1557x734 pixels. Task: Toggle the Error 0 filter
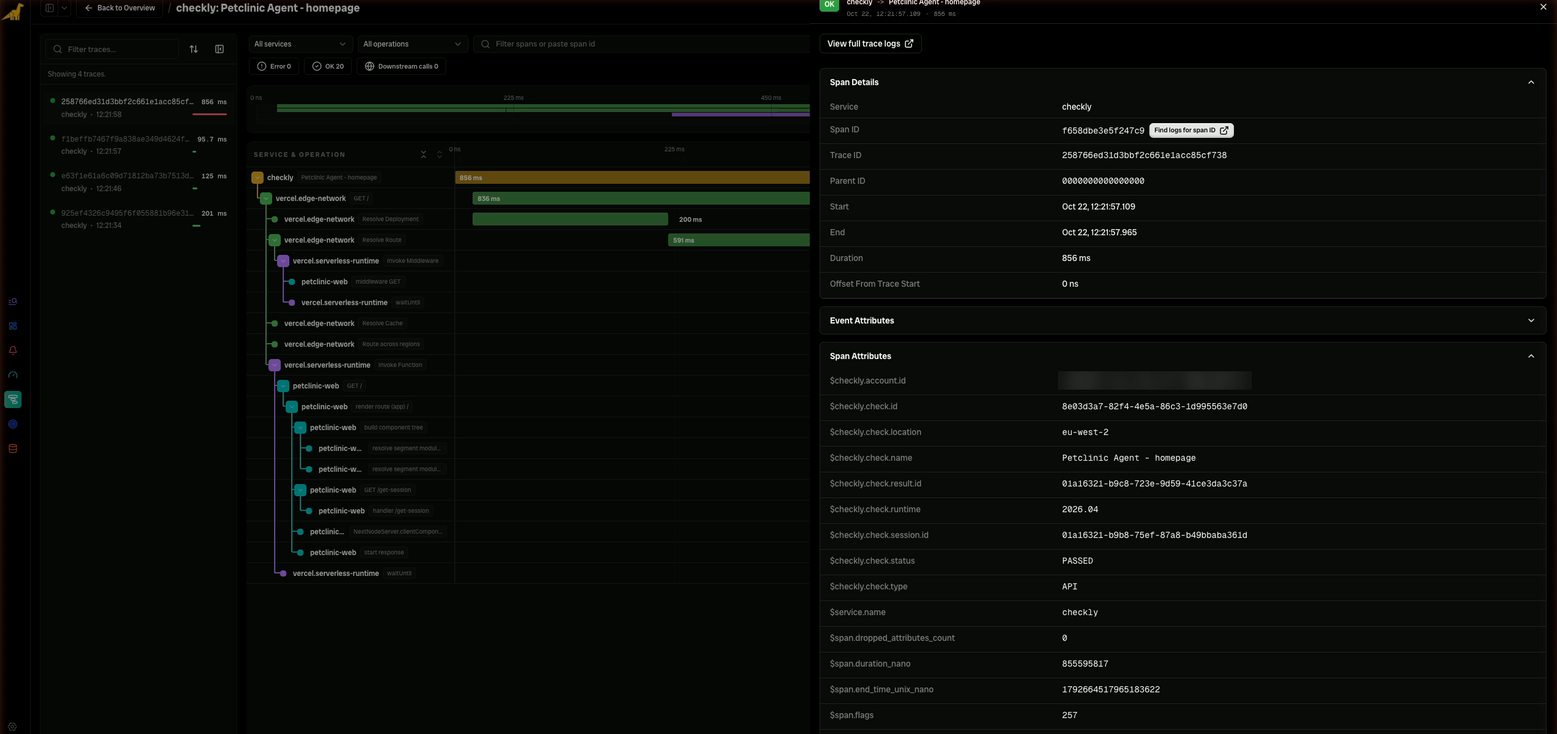[274, 66]
